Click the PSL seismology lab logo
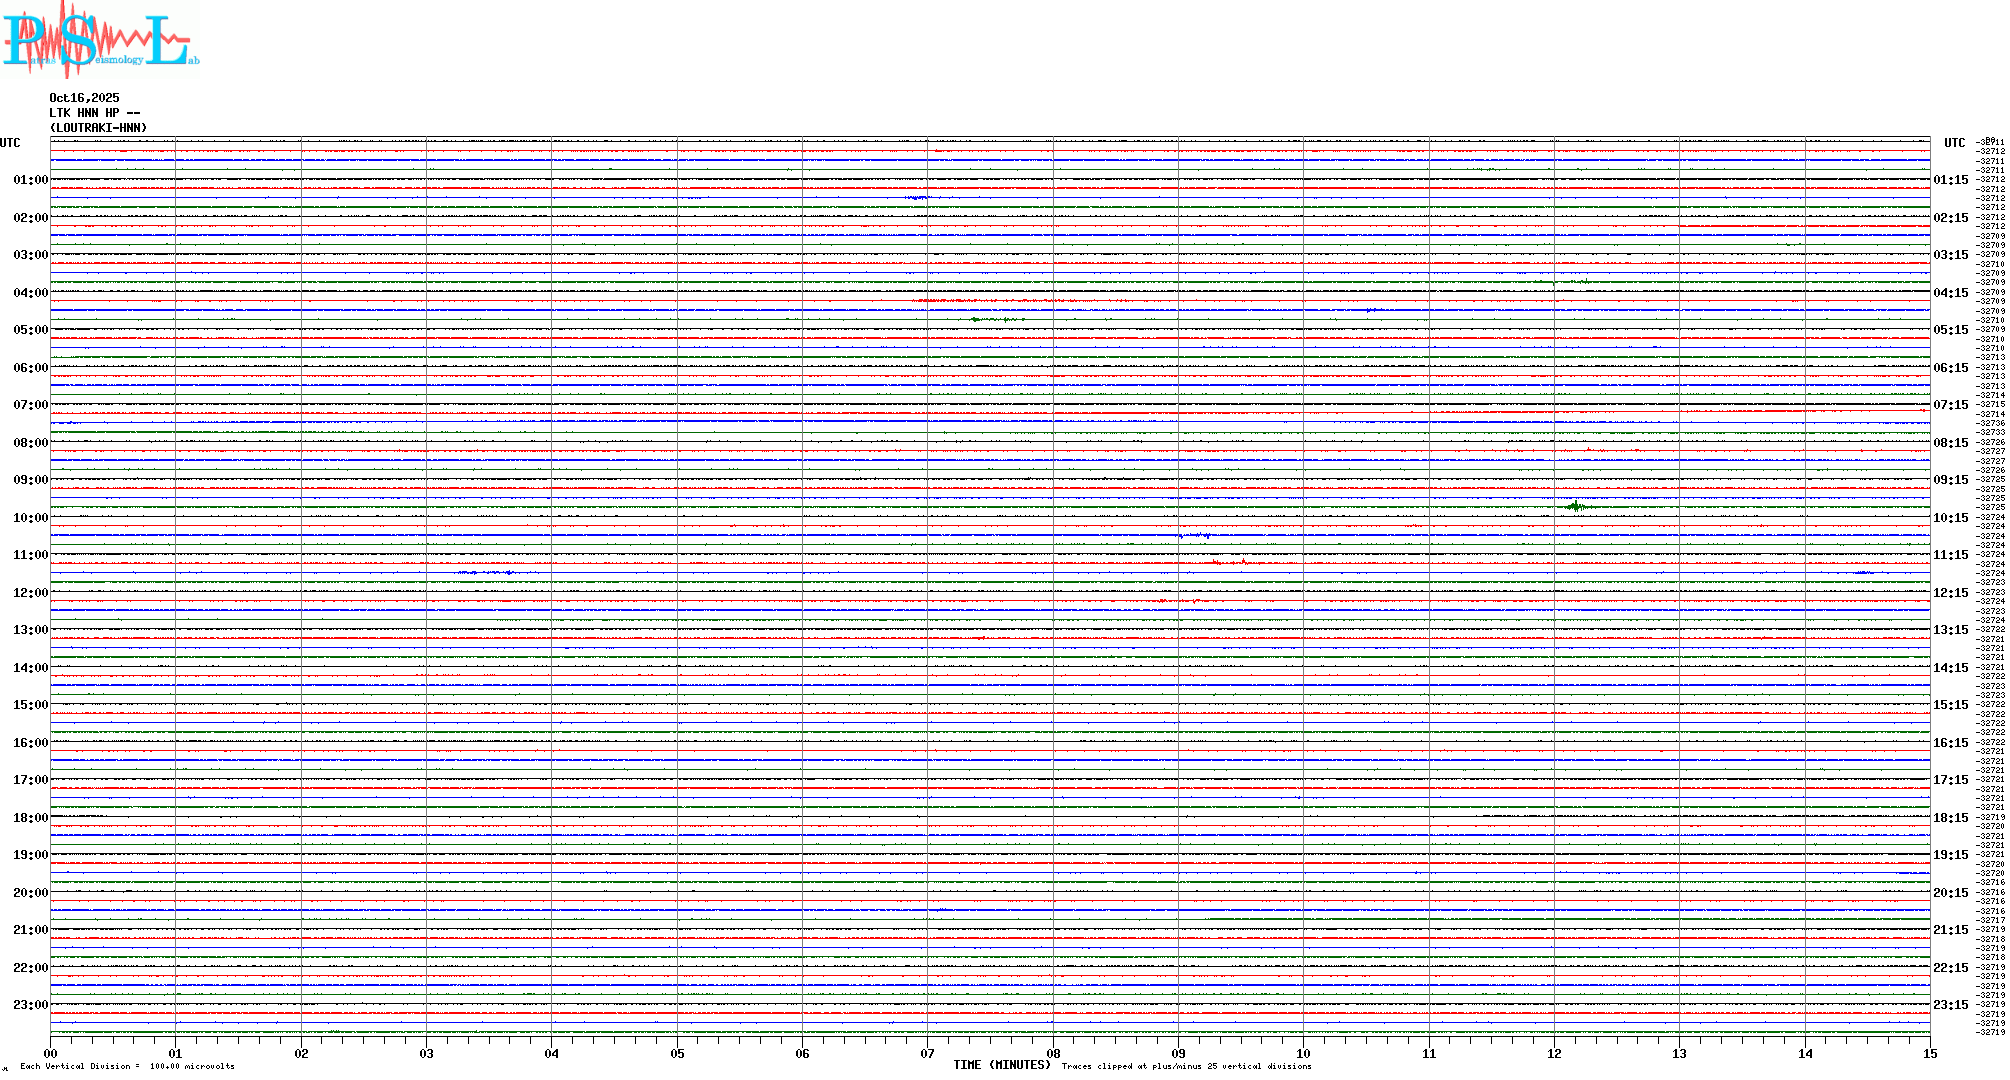Image resolution: width=2010 pixels, height=1080 pixels. 100,40
